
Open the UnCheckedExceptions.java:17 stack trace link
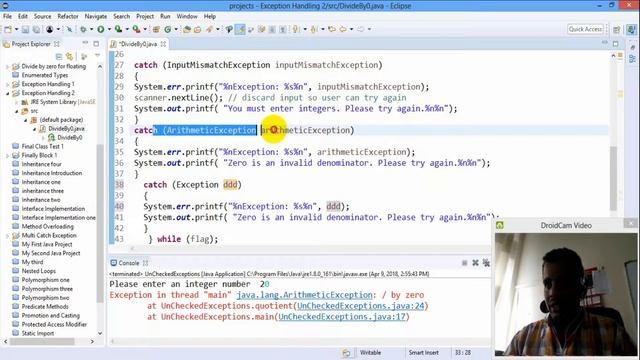342,317
